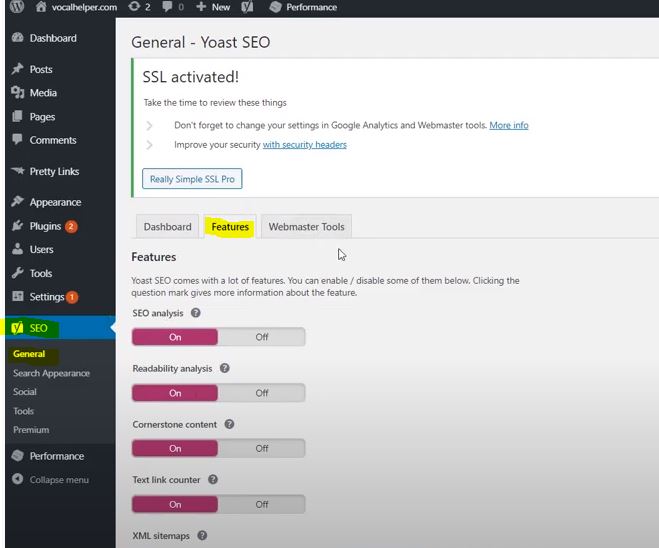The width and height of the screenshot is (659, 548).
Task: Open help for Text link counter question mark
Action: [x=213, y=479]
